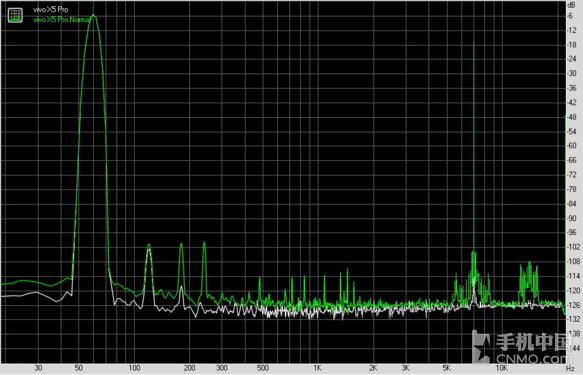This screenshot has width=583, height=375.
Task: Click the '50' frequency axis label
Action: pyautogui.click(x=78, y=368)
